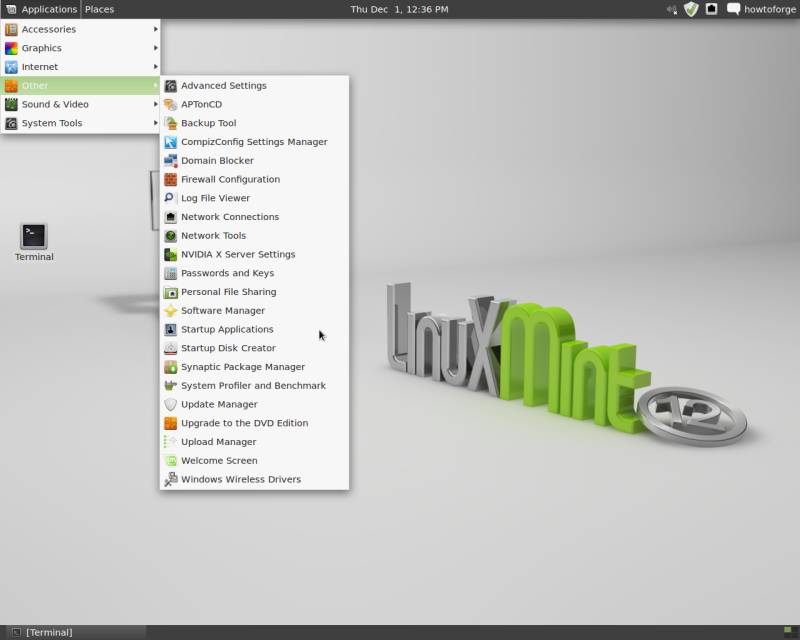Click the Upgrade to DVD Edition icon
This screenshot has width=800, height=640.
pos(170,423)
